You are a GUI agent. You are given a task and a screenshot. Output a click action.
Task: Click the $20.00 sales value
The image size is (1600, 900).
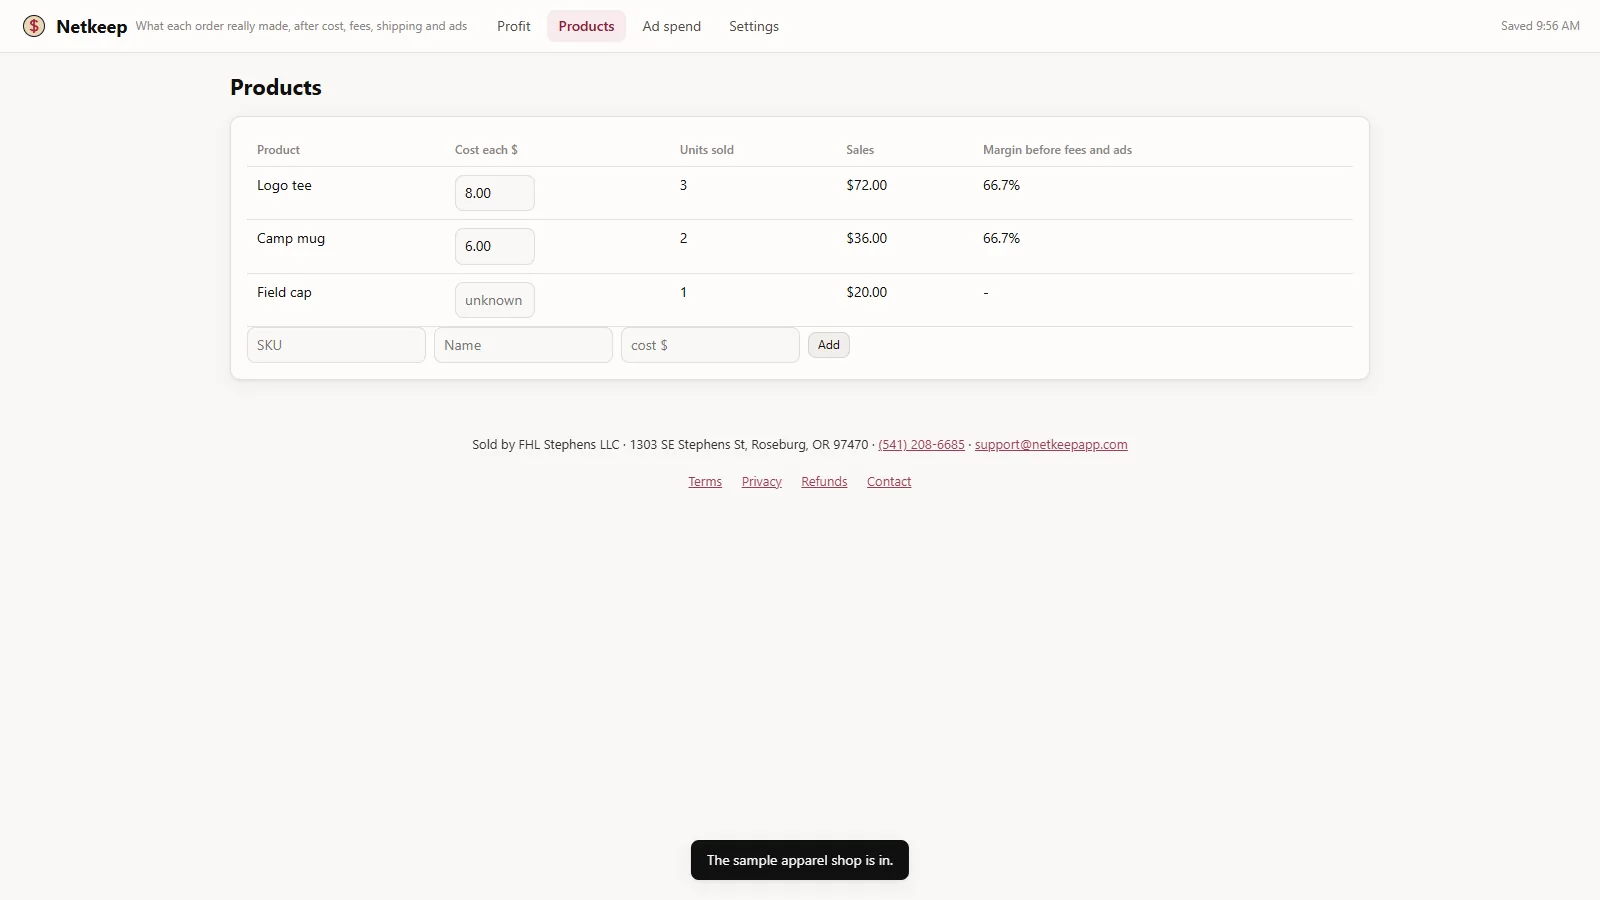pyautogui.click(x=866, y=293)
